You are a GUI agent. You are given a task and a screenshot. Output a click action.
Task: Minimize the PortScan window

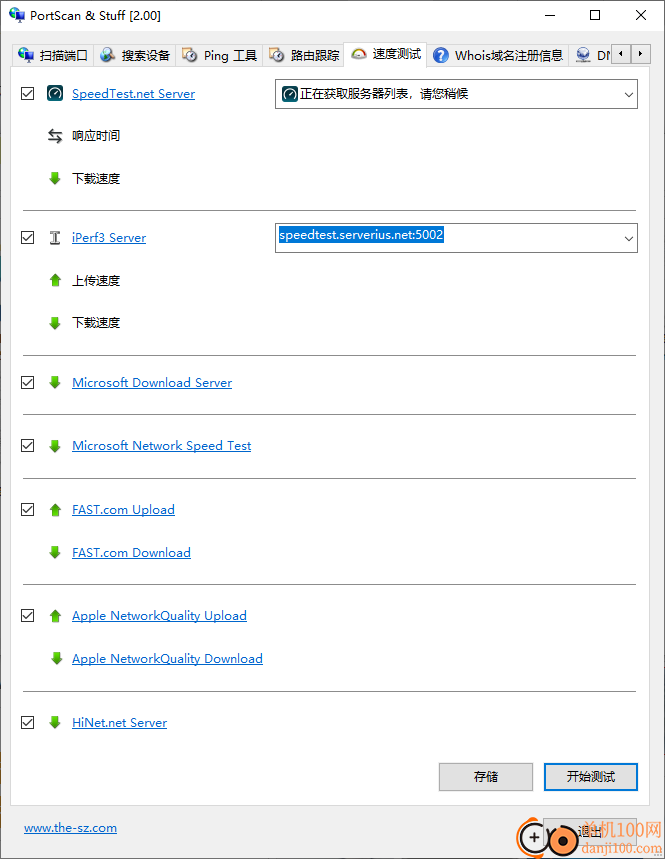550,15
